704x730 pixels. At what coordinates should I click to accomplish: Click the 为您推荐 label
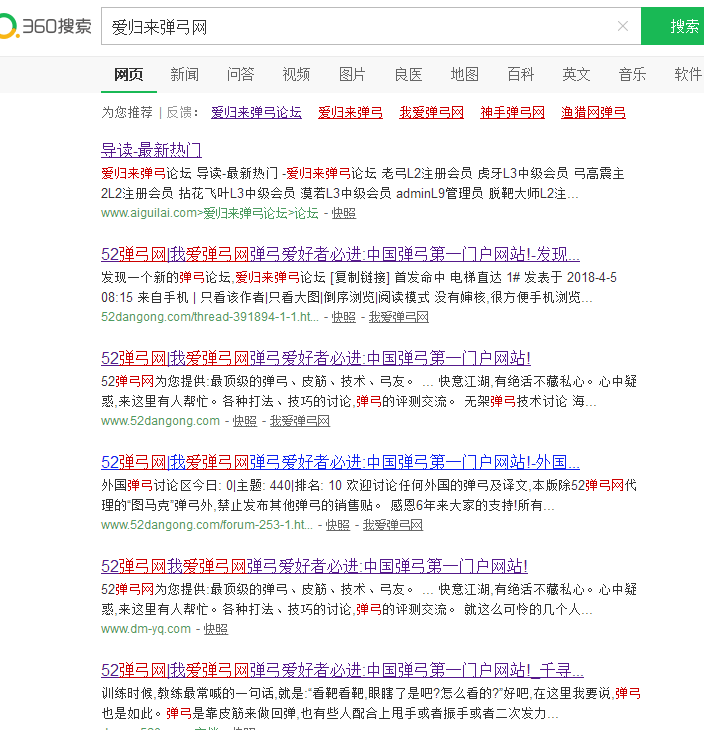pos(127,112)
